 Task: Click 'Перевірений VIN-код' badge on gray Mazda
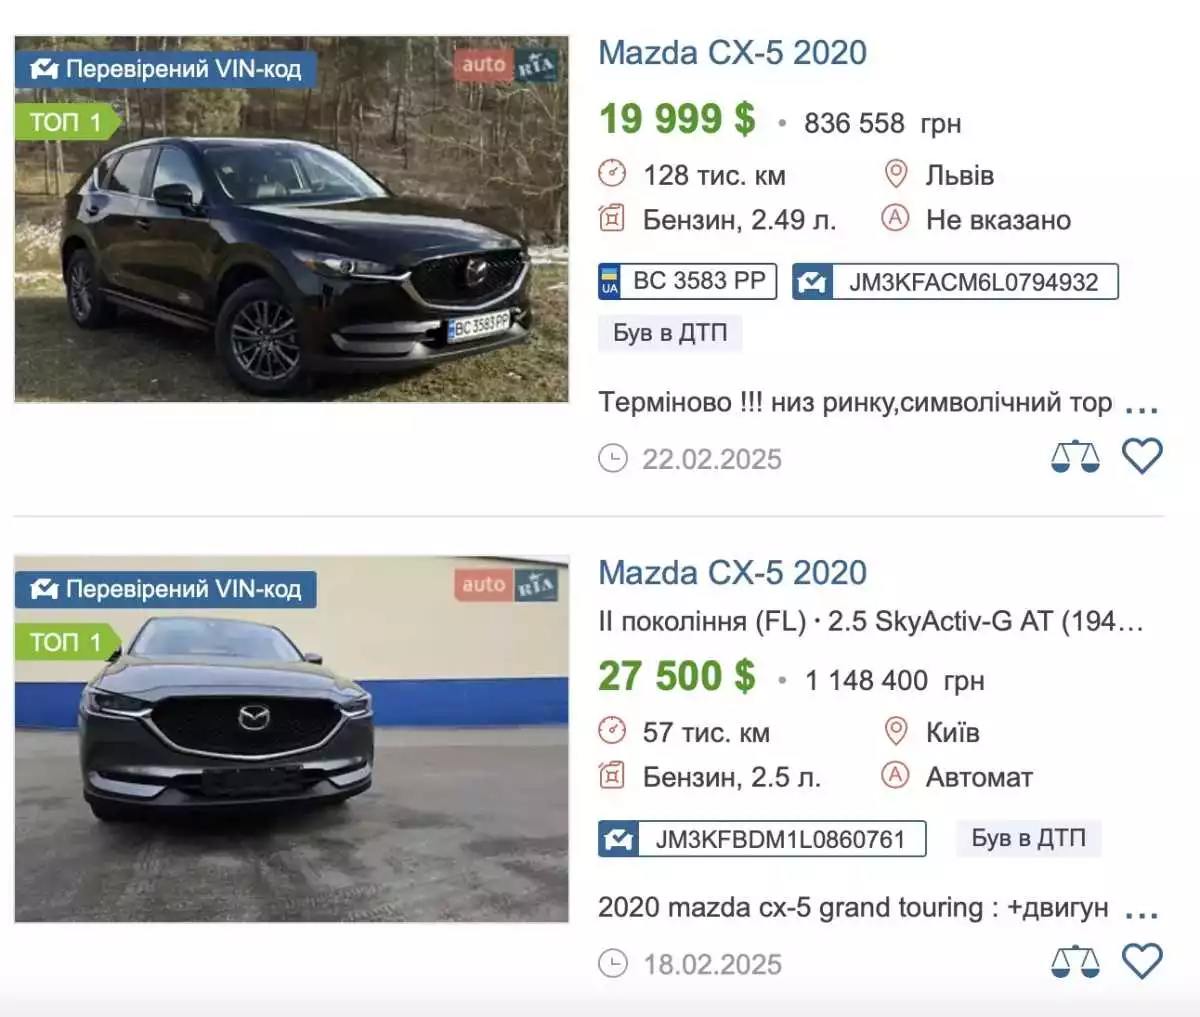click(166, 589)
